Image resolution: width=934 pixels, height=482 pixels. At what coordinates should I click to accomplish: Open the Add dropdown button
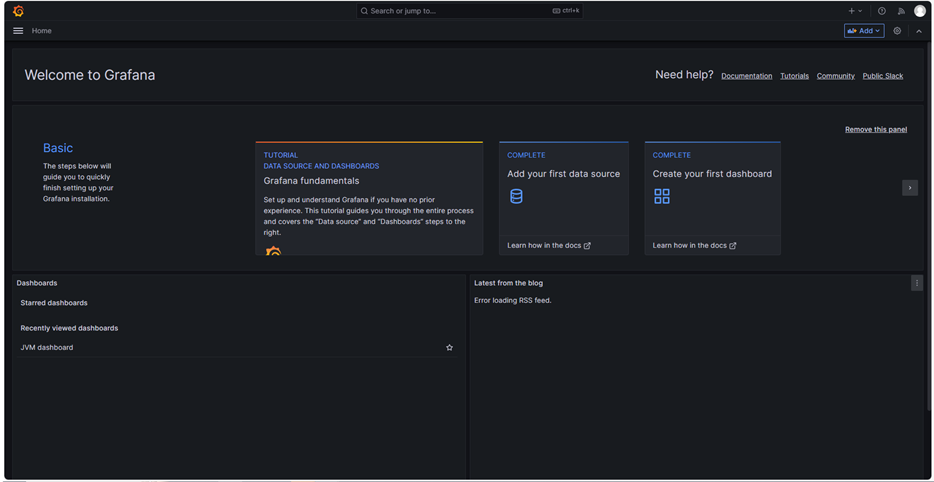(x=864, y=31)
